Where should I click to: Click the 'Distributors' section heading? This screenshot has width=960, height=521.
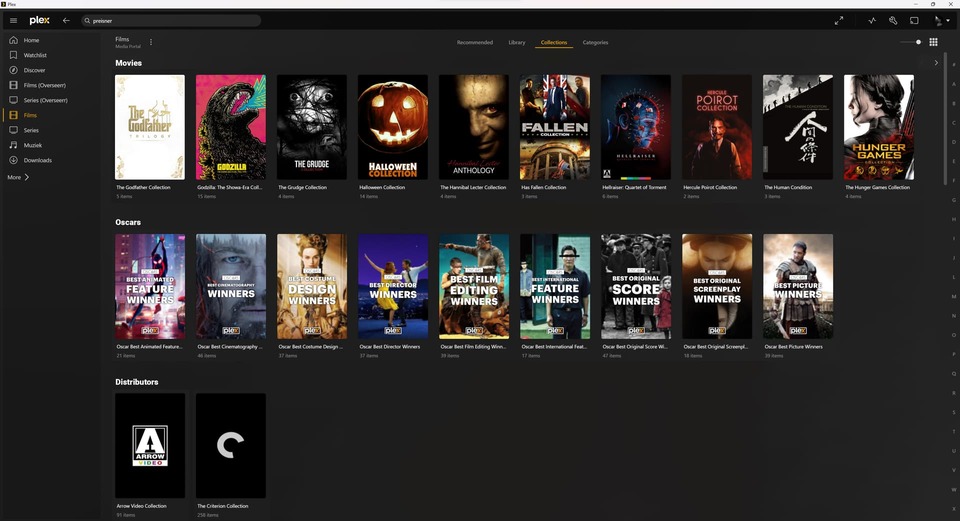tap(137, 381)
